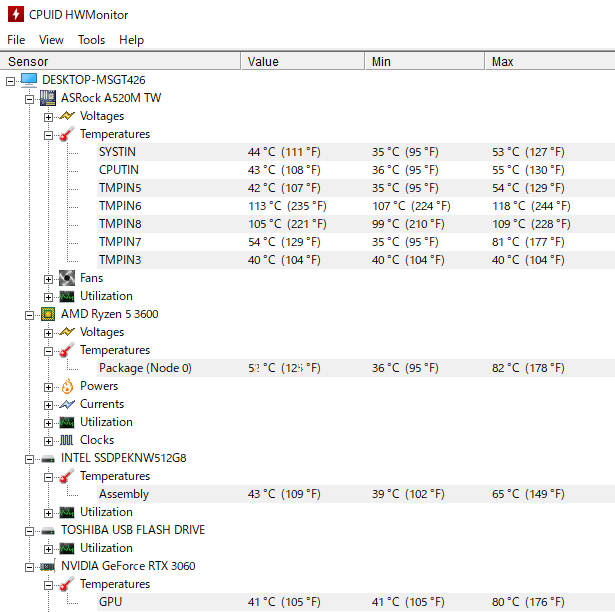Click the Ryzen Temperatures thermometer icon
Image resolution: width=615 pixels, height=612 pixels.
[x=67, y=350]
